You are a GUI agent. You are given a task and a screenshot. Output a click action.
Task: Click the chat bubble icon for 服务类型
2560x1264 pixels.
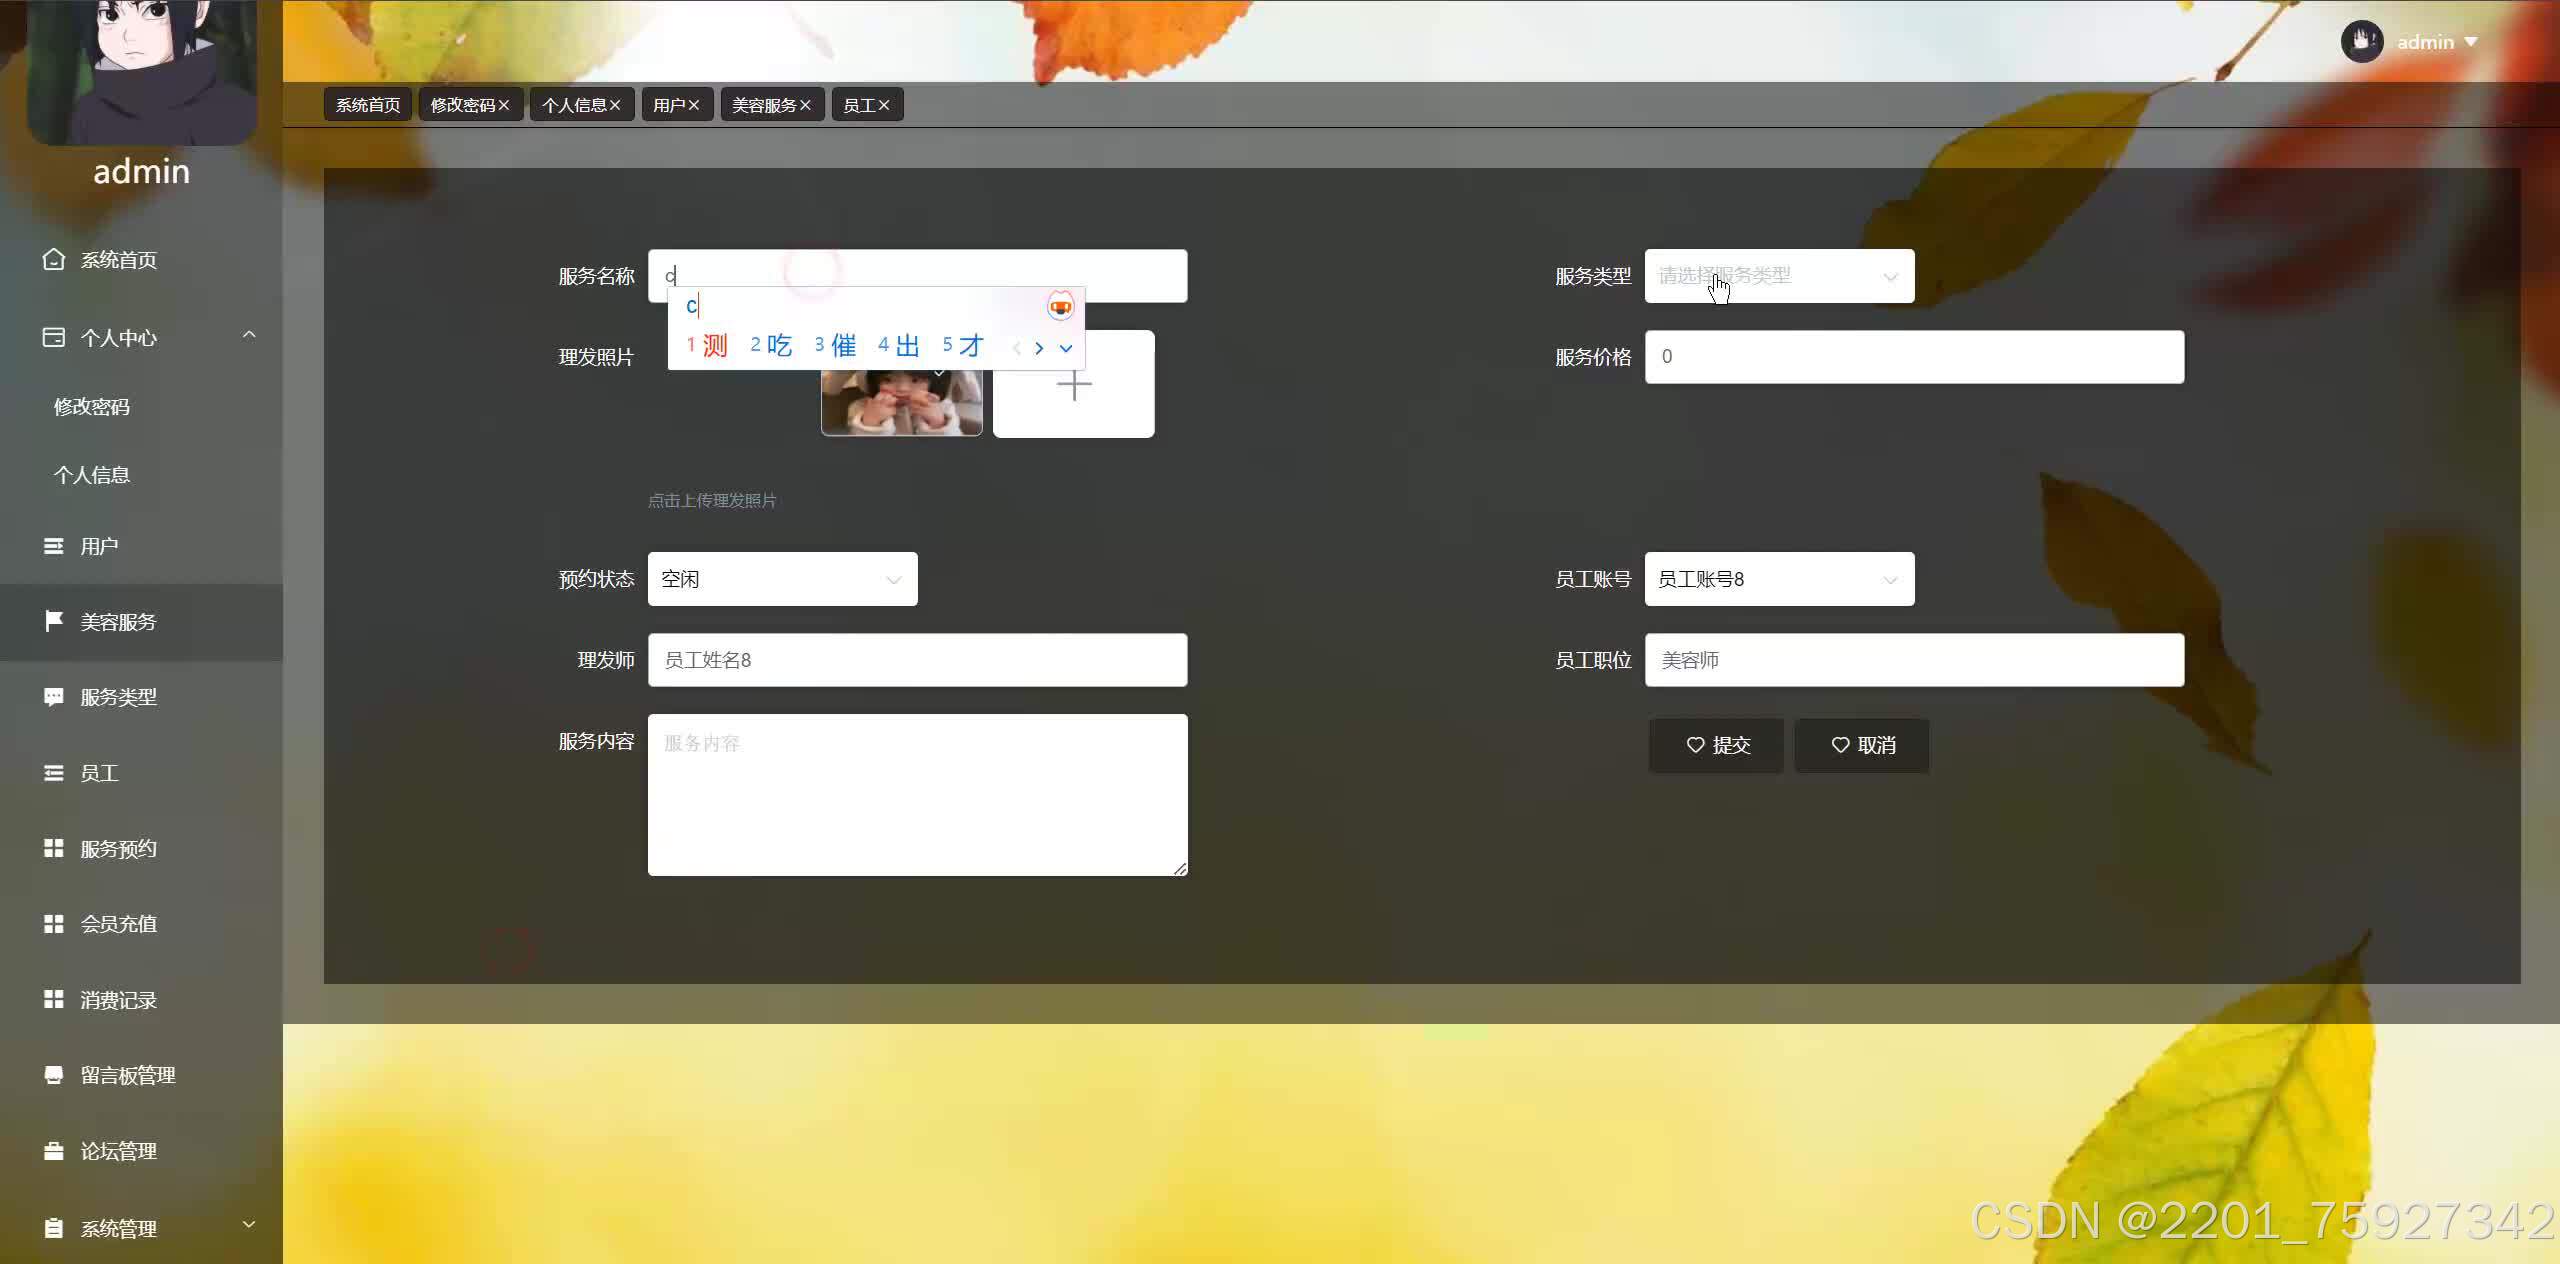pos(53,697)
